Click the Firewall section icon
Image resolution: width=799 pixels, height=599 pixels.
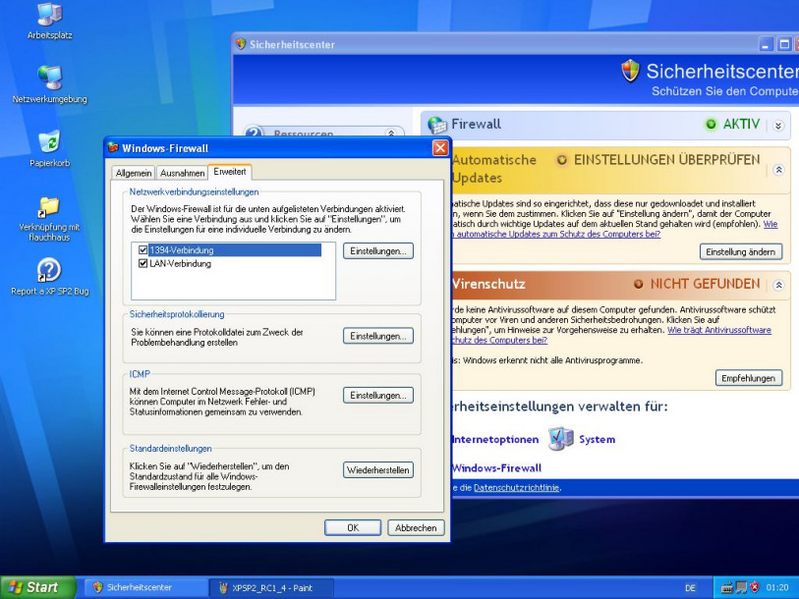437,125
